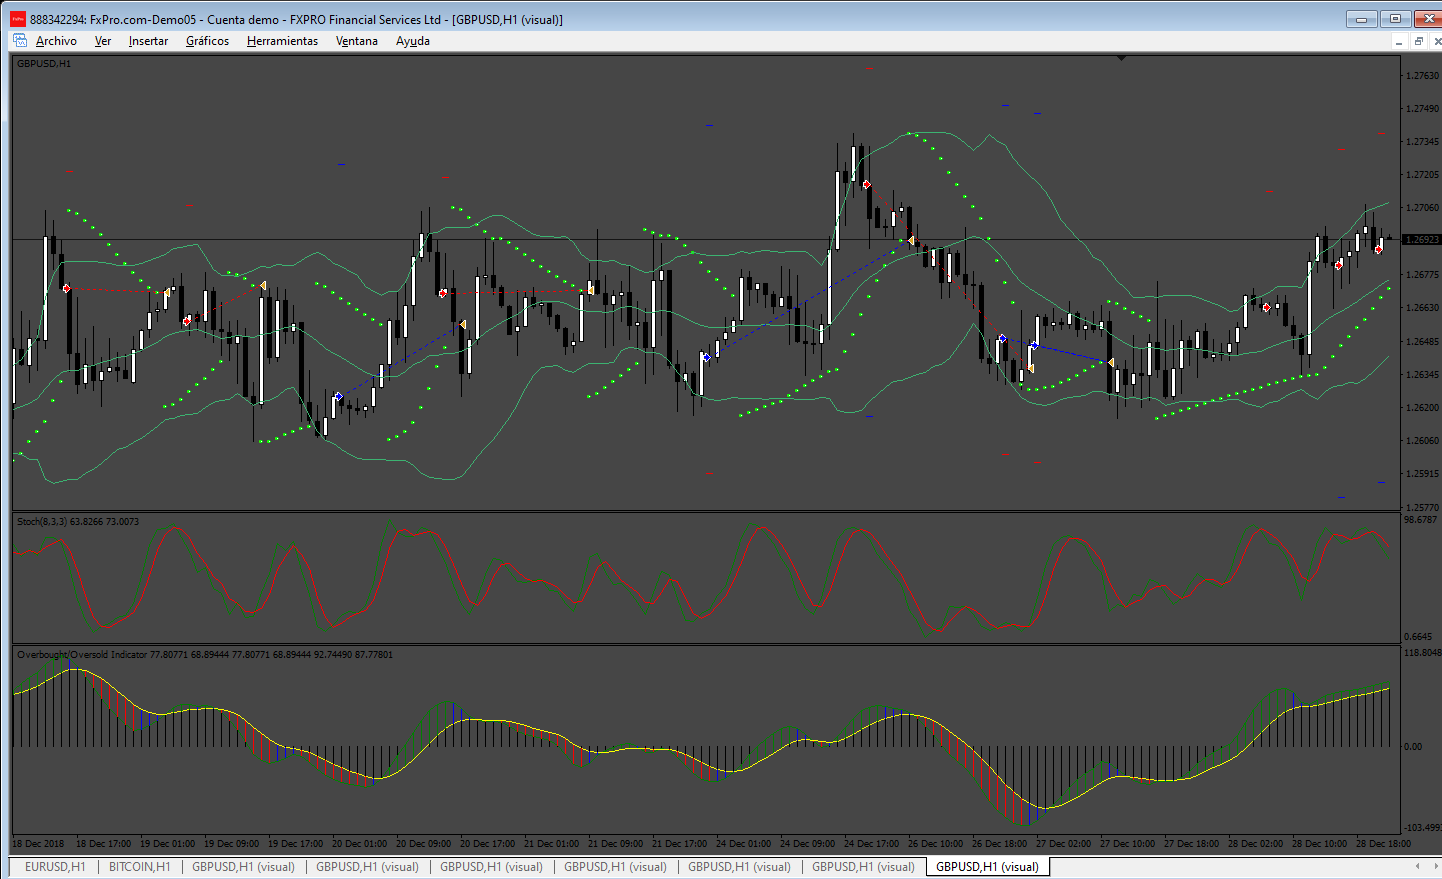1442x879 pixels.
Task: Click the 26 Dec 10:00 time label
Action: (936, 844)
